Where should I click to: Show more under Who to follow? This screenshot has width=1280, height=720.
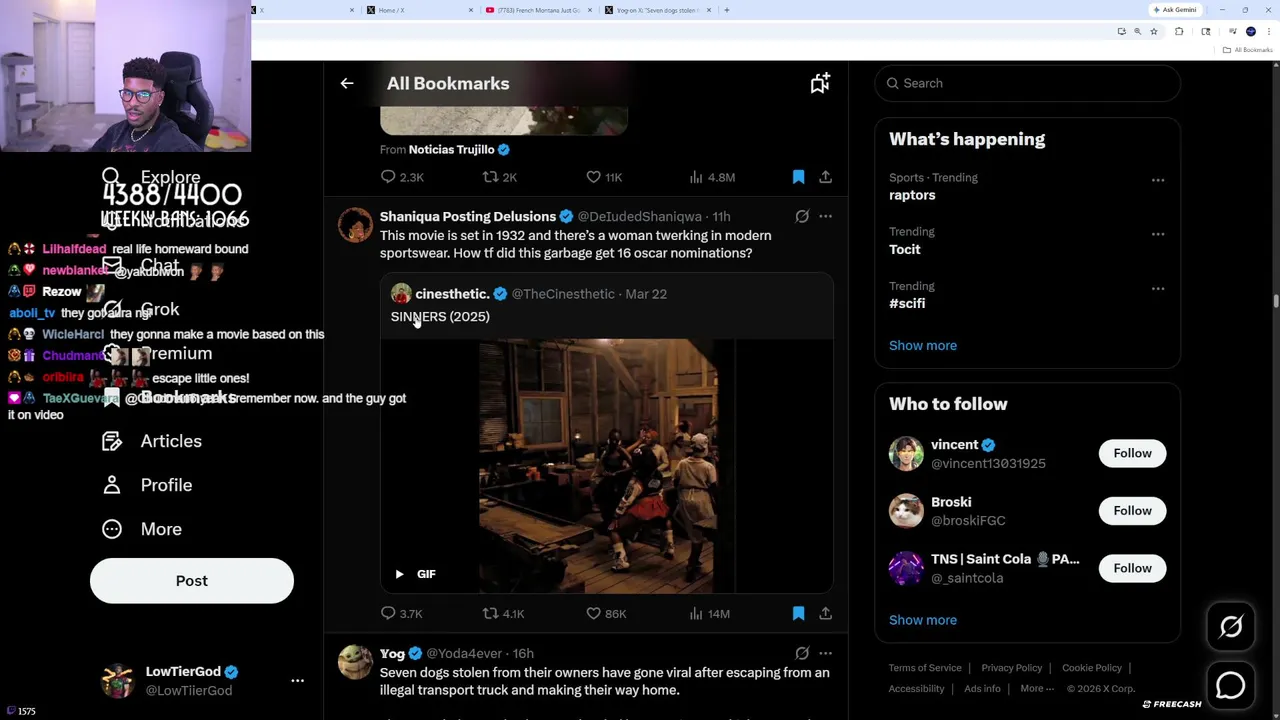click(x=923, y=620)
